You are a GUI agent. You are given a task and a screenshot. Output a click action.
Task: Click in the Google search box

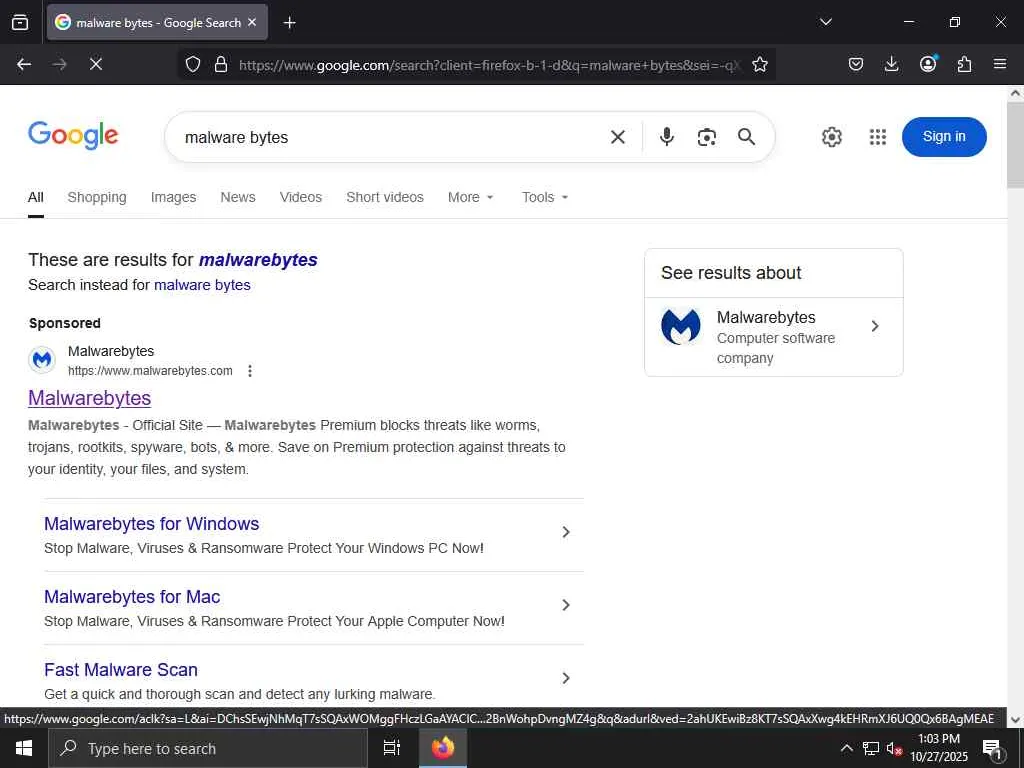pos(392,137)
